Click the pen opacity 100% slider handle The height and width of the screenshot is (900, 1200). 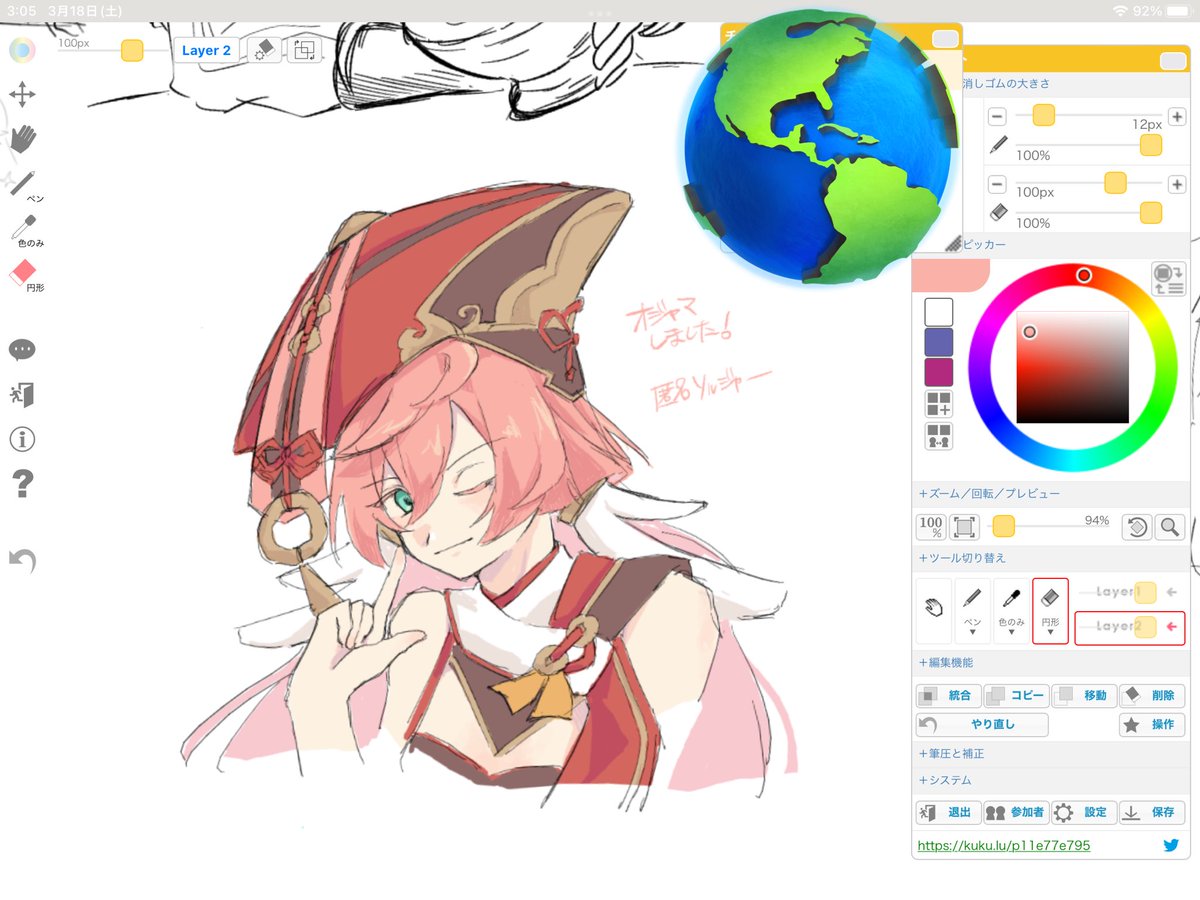click(x=1151, y=145)
